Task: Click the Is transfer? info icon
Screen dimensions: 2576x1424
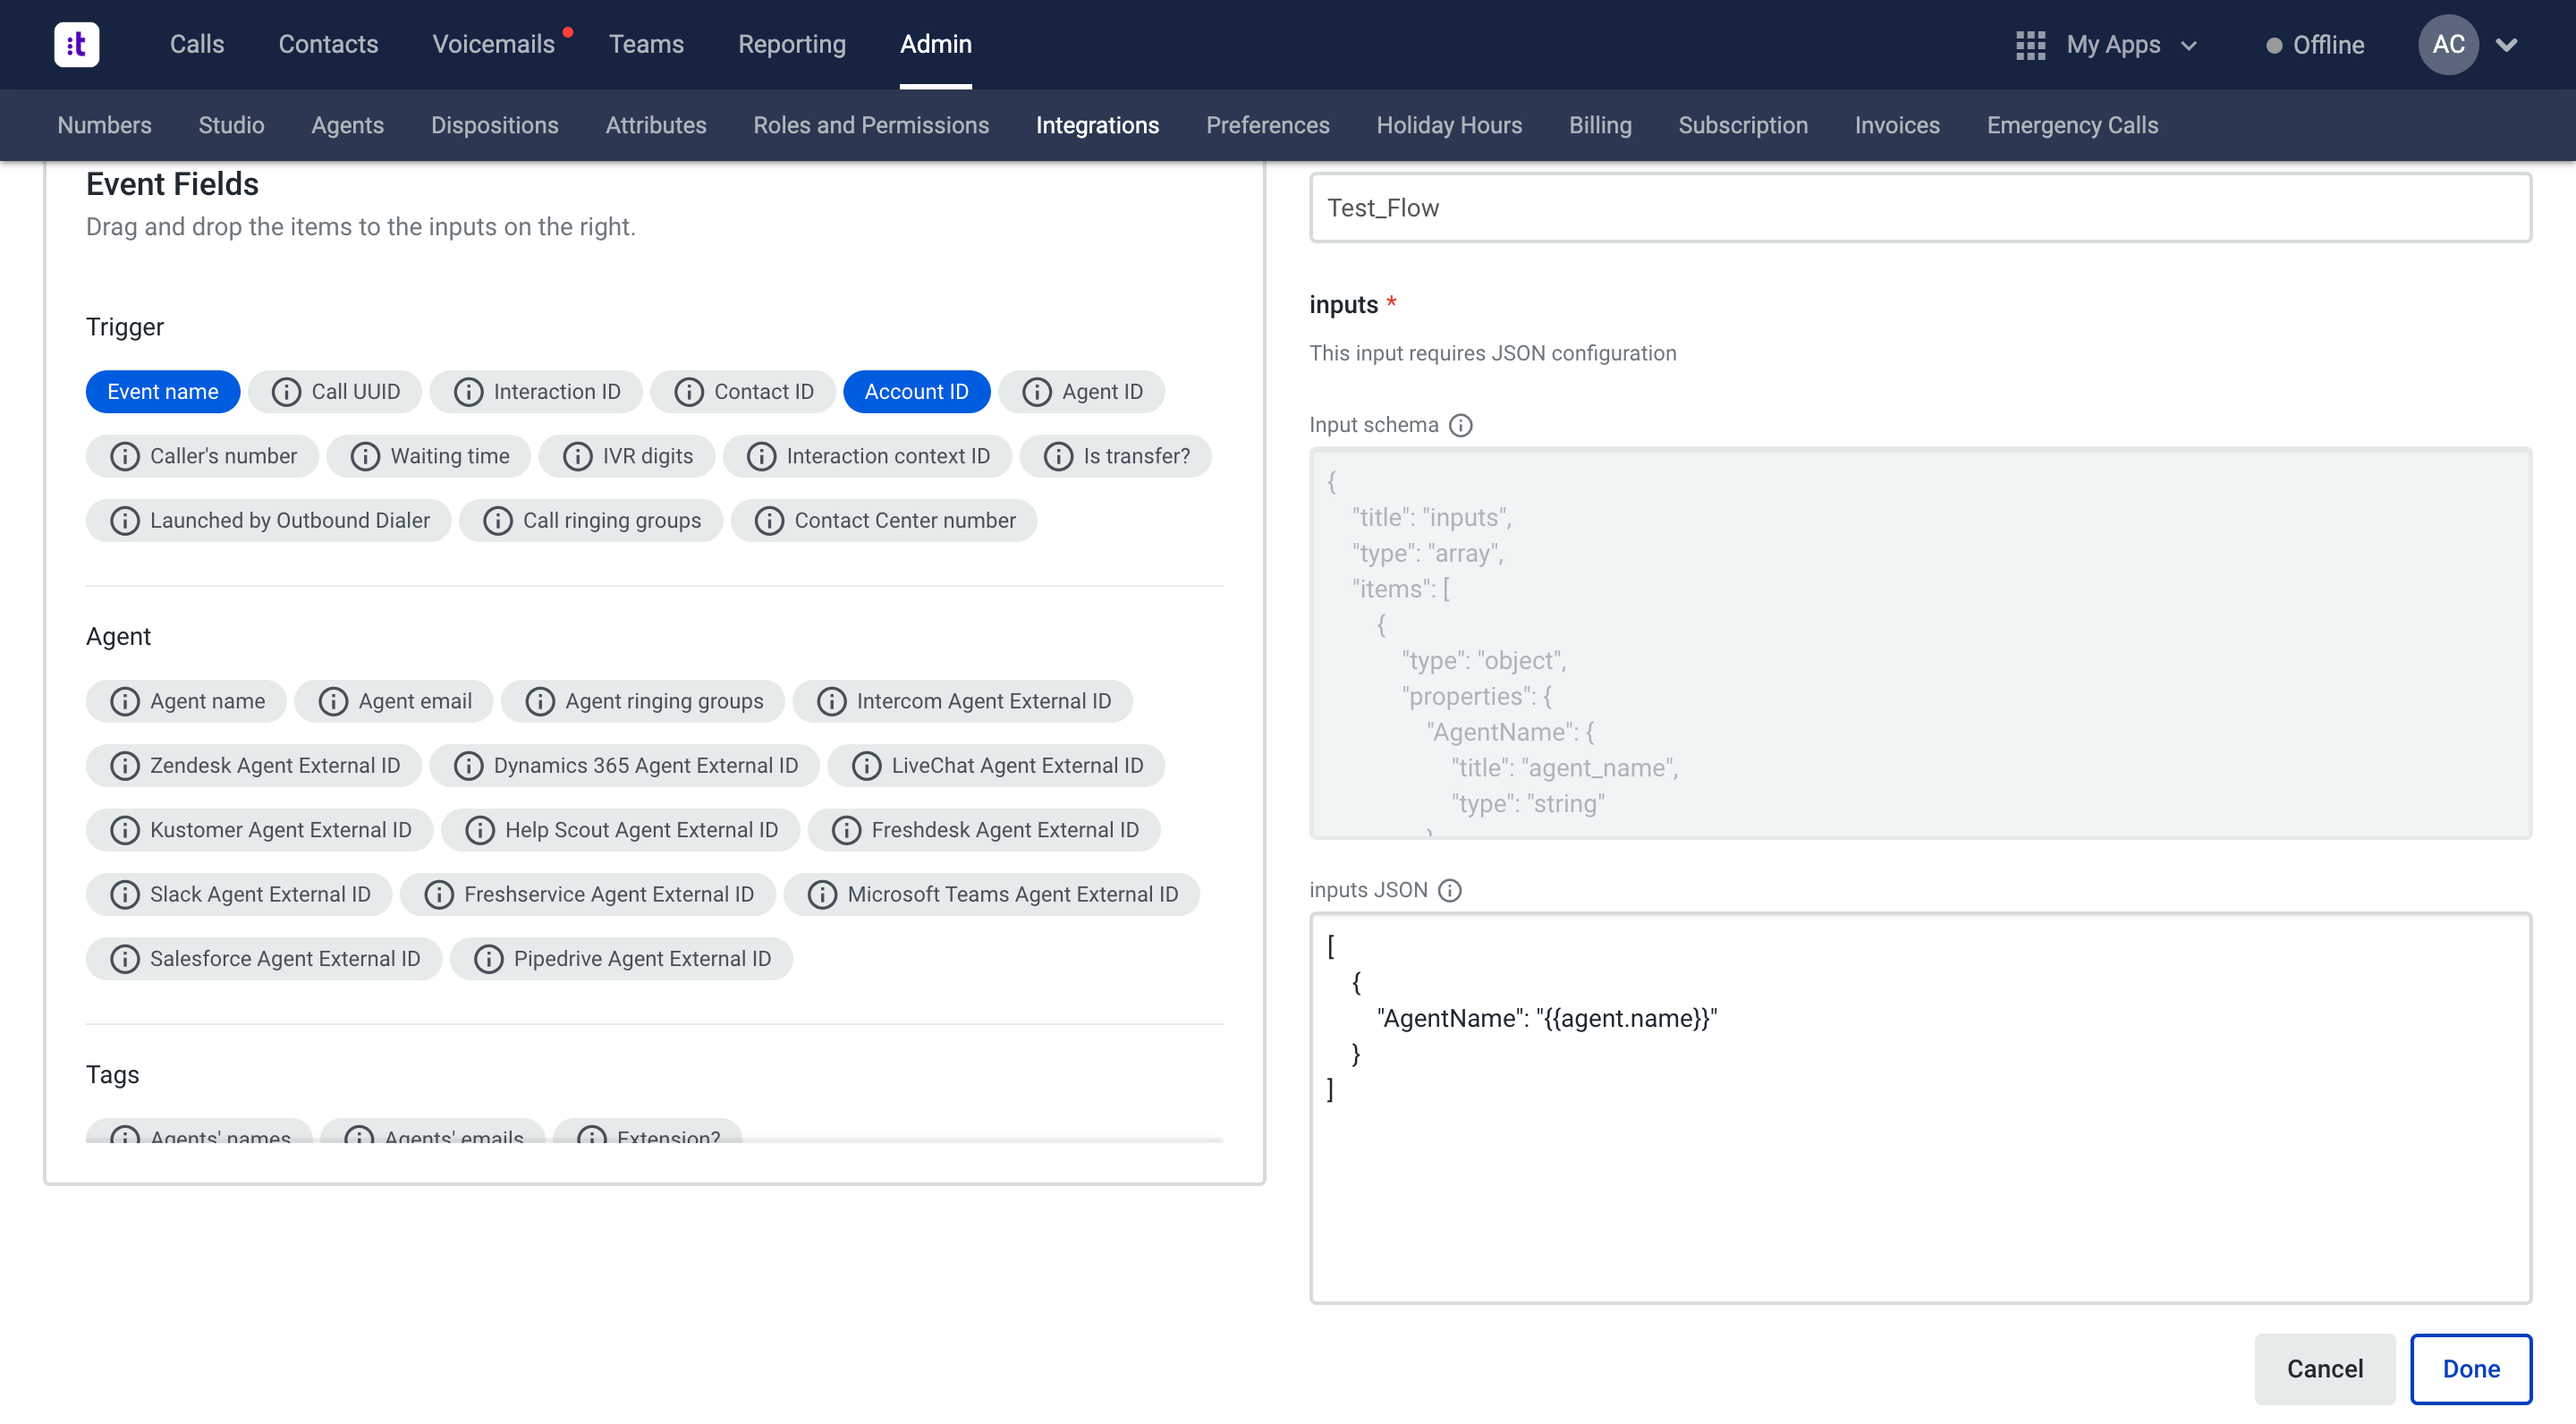Action: [1058, 456]
